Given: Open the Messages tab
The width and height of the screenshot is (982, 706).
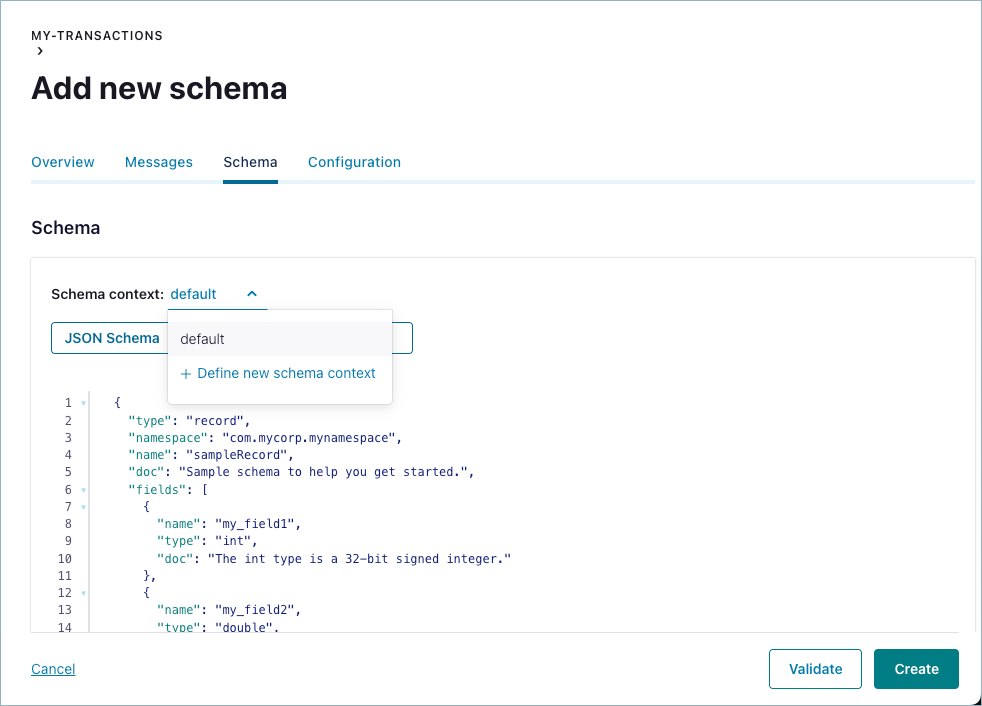Looking at the screenshot, I should click(159, 162).
